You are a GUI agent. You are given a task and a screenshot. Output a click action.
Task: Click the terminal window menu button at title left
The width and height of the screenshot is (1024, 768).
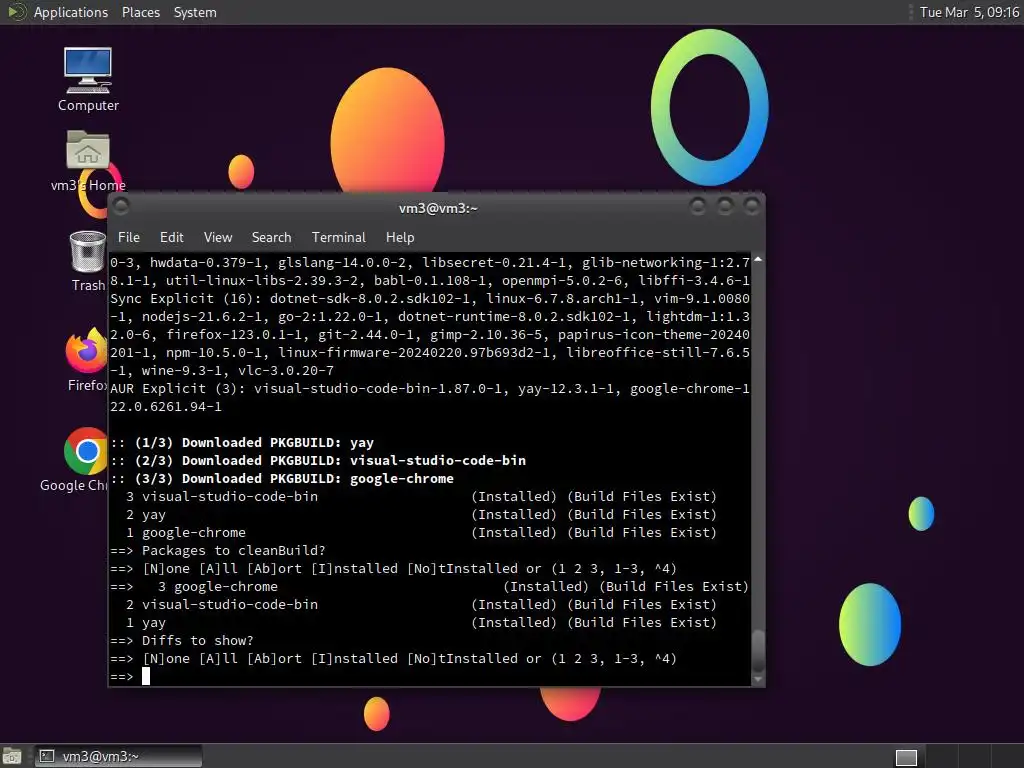tap(121, 207)
